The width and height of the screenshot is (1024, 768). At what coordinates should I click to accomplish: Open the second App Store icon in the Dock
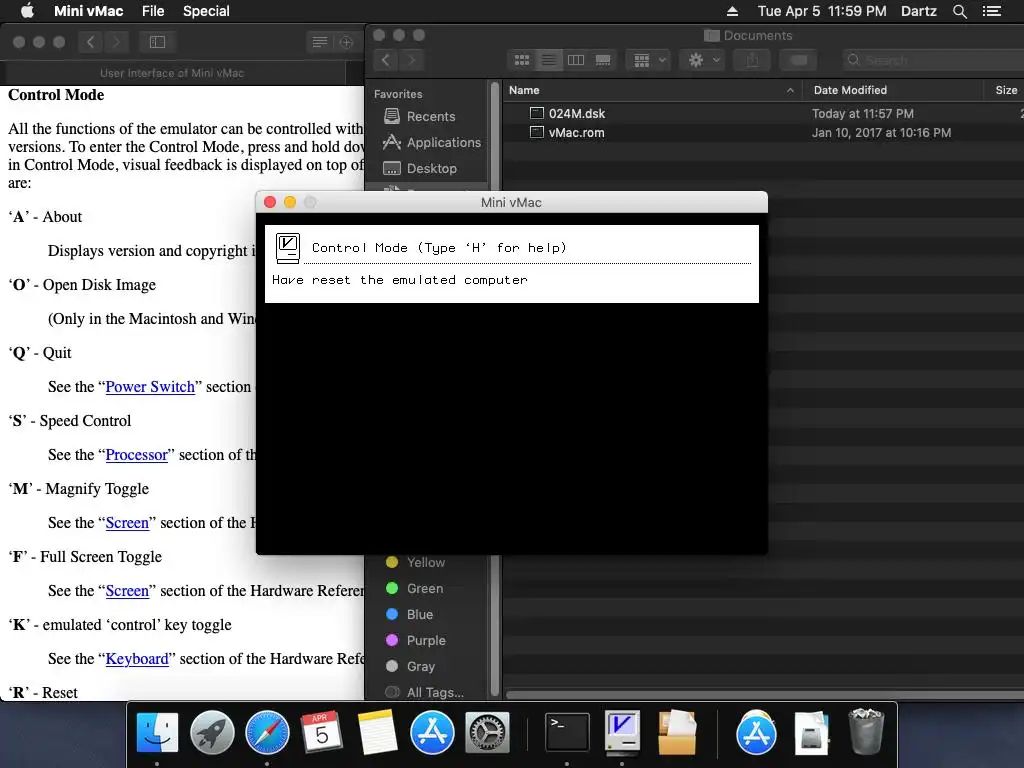756,733
